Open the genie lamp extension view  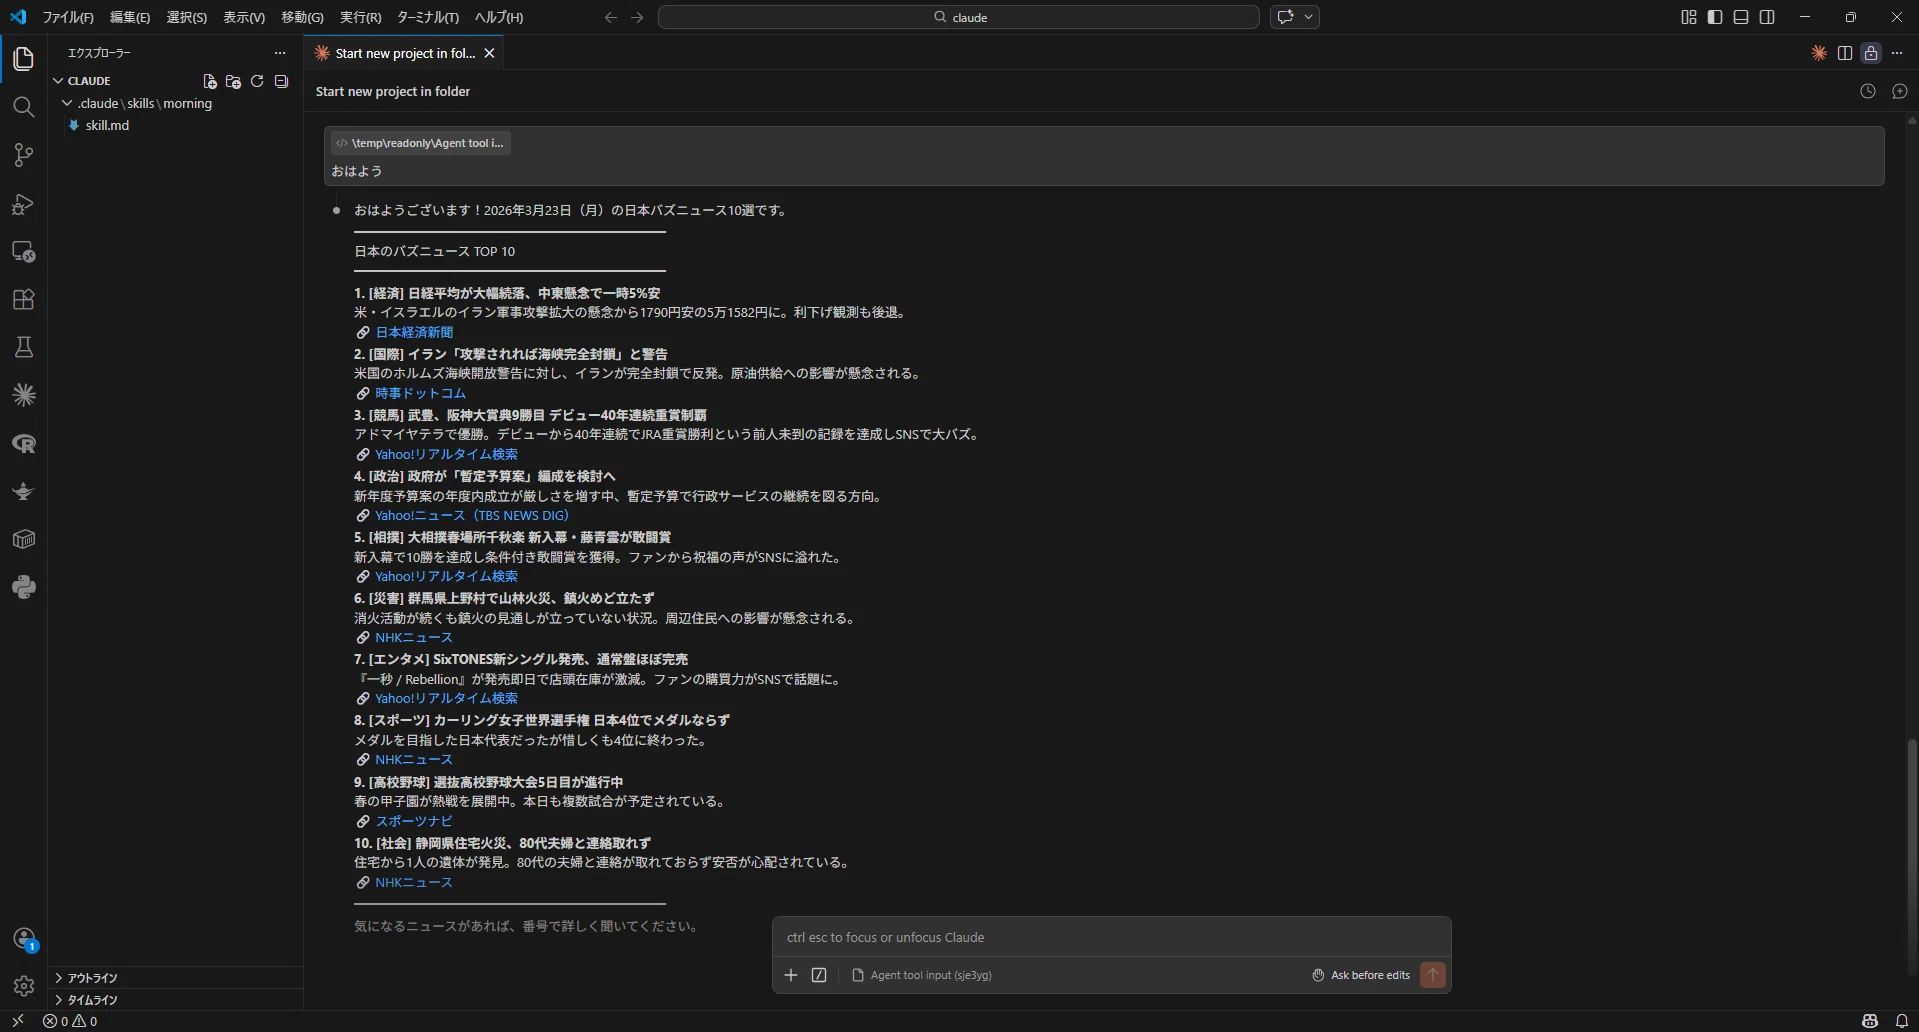(23, 491)
